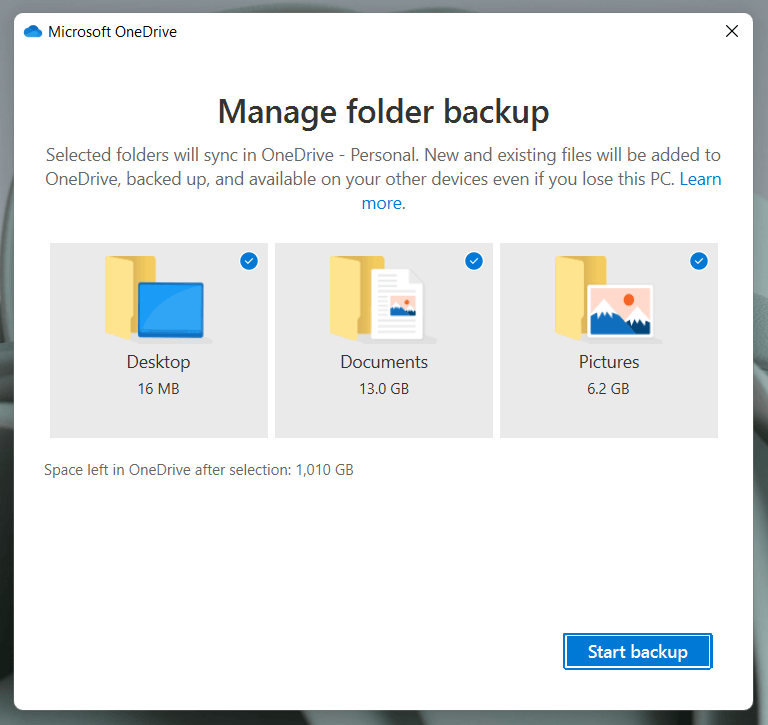The width and height of the screenshot is (768, 725).
Task: Toggle the Pictures folder checkmark off
Action: point(699,261)
